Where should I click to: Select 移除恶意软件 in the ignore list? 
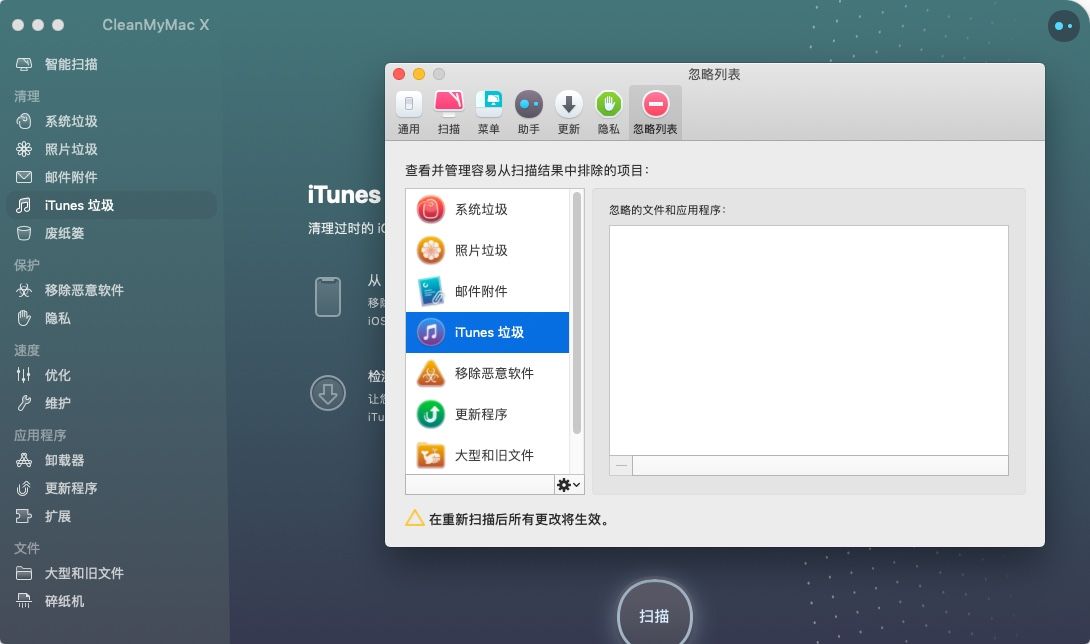tap(487, 373)
